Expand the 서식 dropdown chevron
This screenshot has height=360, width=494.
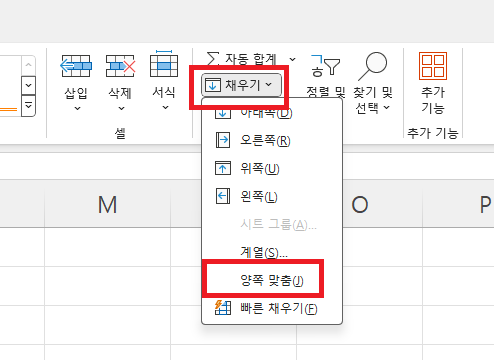click(x=165, y=108)
